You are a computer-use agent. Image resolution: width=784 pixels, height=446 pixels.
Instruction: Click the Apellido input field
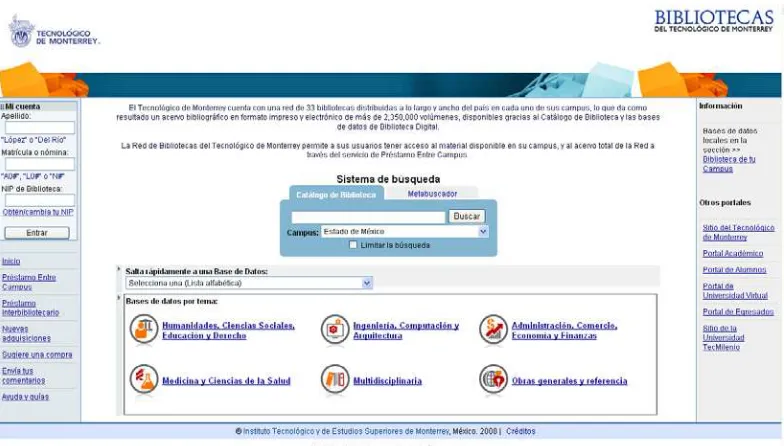coord(40,128)
